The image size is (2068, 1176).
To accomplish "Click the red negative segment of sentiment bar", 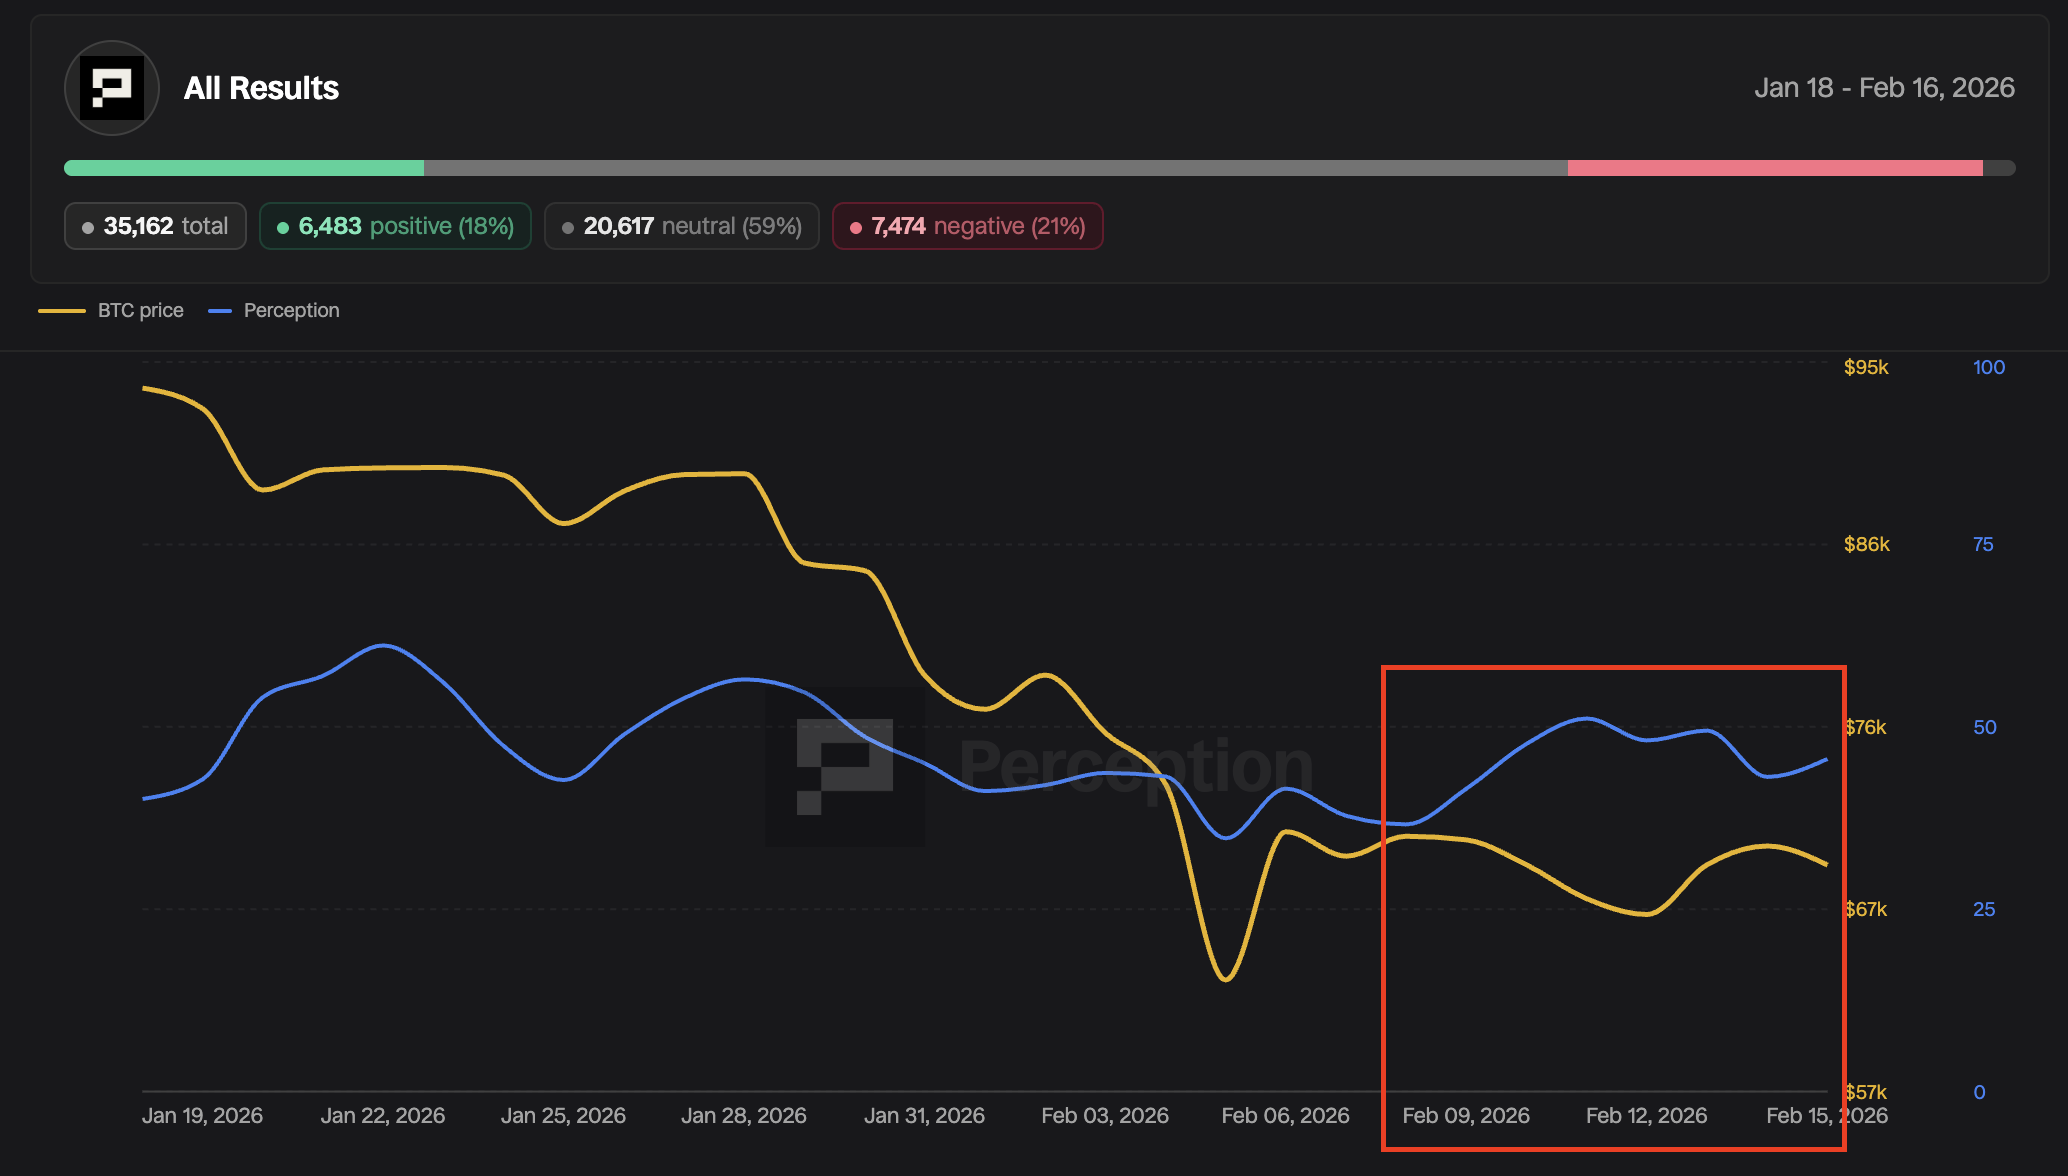I will tap(1774, 168).
